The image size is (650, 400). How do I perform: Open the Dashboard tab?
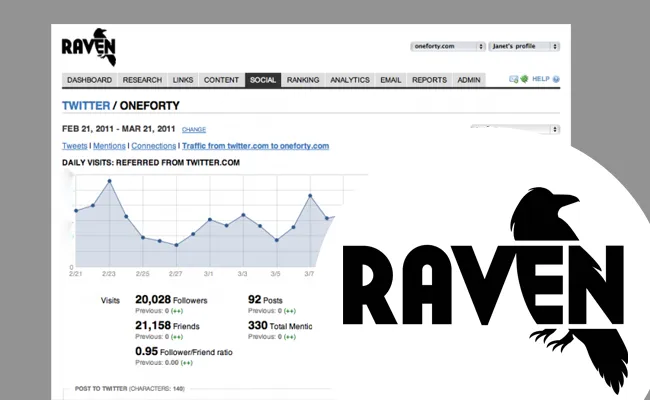click(90, 80)
